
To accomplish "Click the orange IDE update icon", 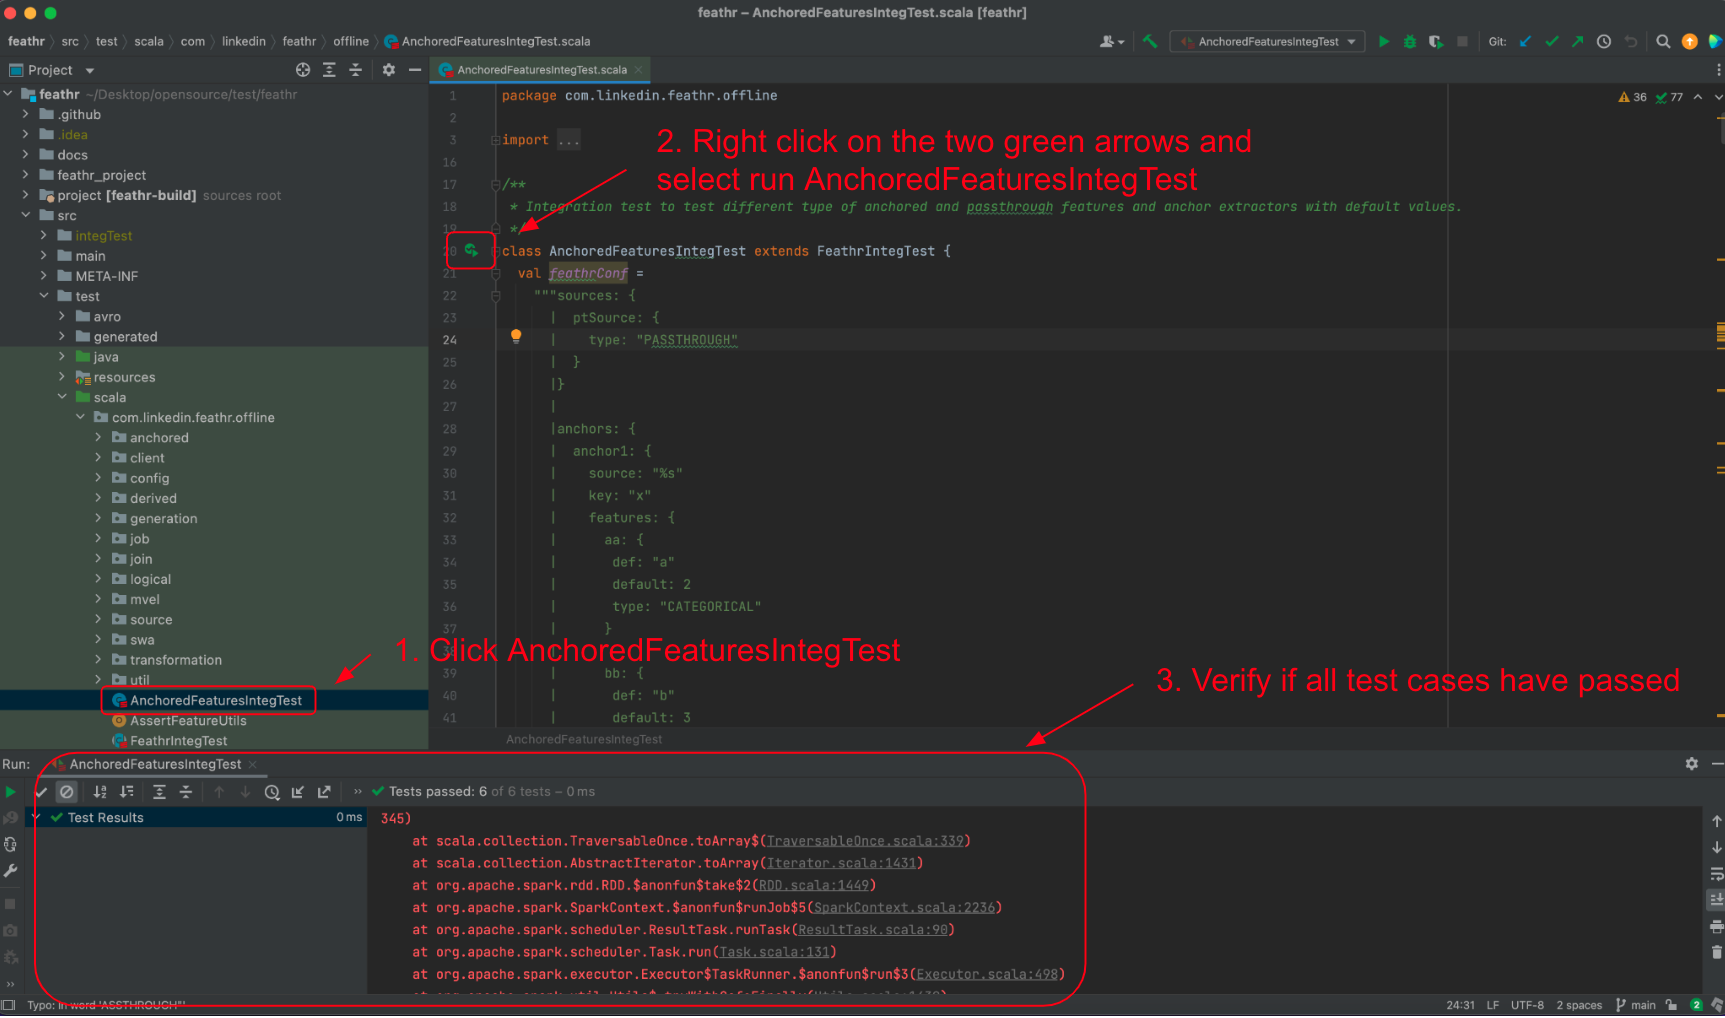I will [x=1690, y=42].
